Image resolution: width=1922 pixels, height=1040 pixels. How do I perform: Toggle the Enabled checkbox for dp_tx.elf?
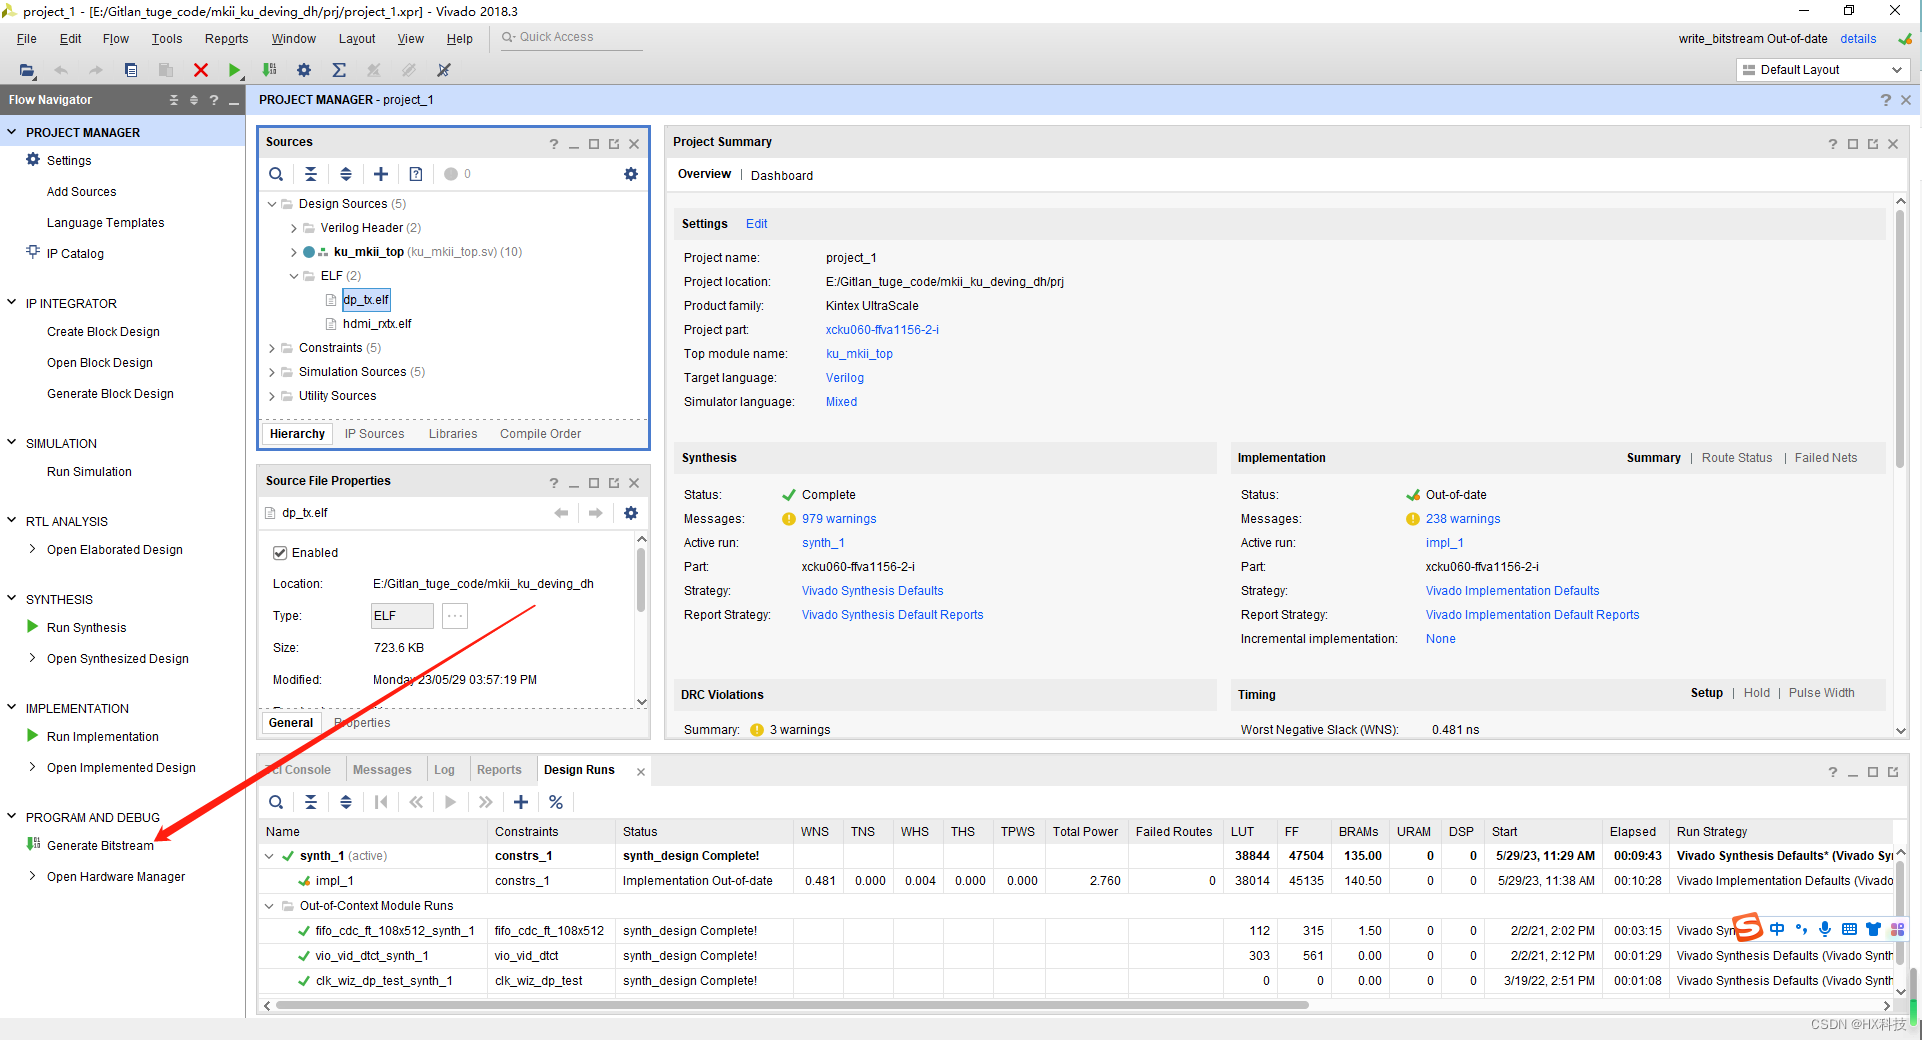(x=280, y=552)
